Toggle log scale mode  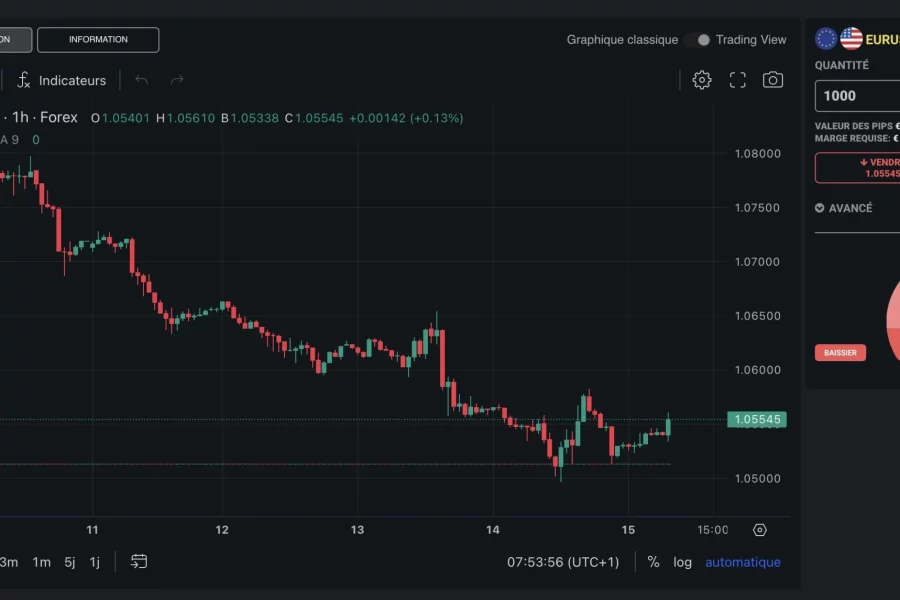682,562
